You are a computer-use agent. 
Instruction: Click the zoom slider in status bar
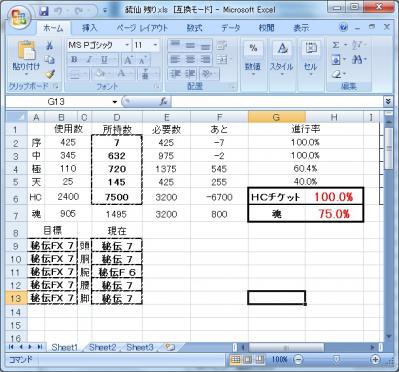coord(337,359)
